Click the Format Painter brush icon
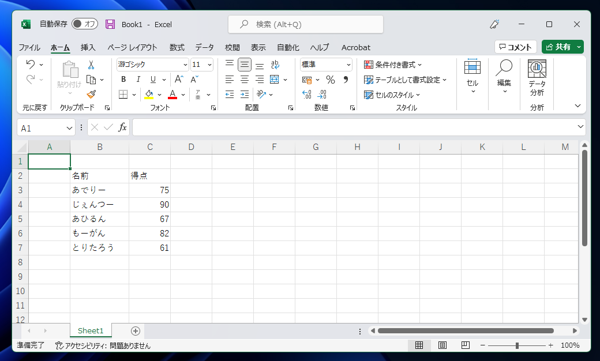This screenshot has width=600, height=361. tap(91, 94)
